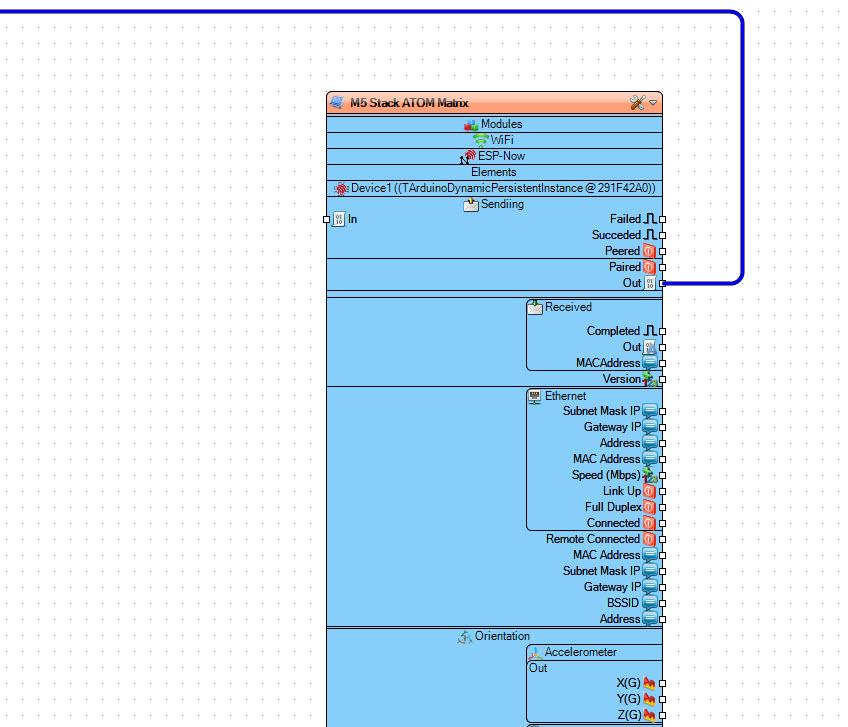Click the Modules icon
Image resolution: width=848 pixels, height=727 pixels.
(471, 125)
